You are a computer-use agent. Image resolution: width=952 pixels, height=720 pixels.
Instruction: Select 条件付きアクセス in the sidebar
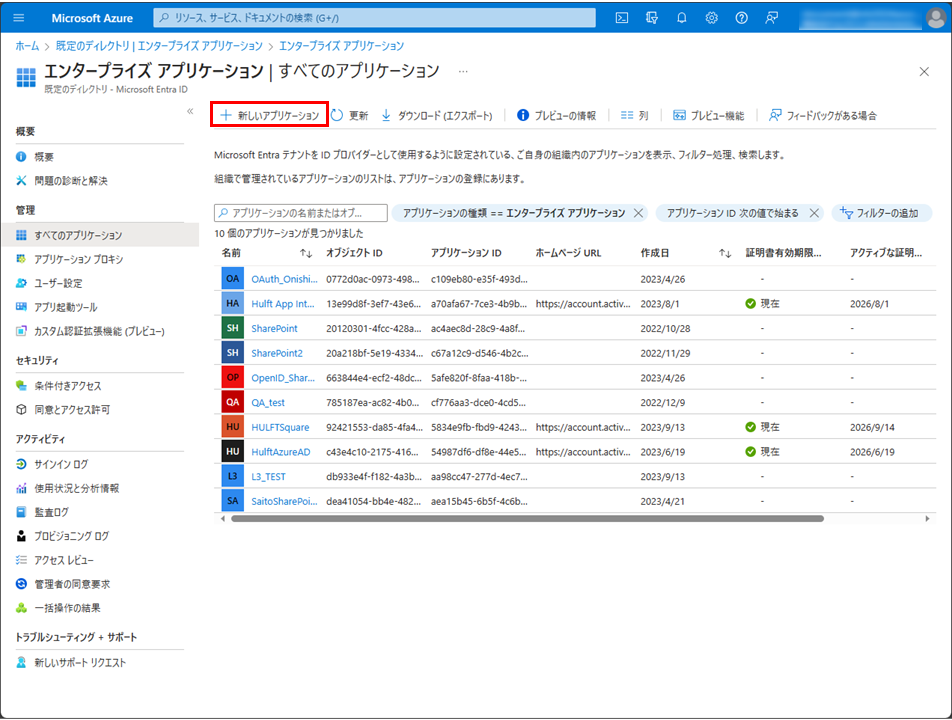point(67,386)
